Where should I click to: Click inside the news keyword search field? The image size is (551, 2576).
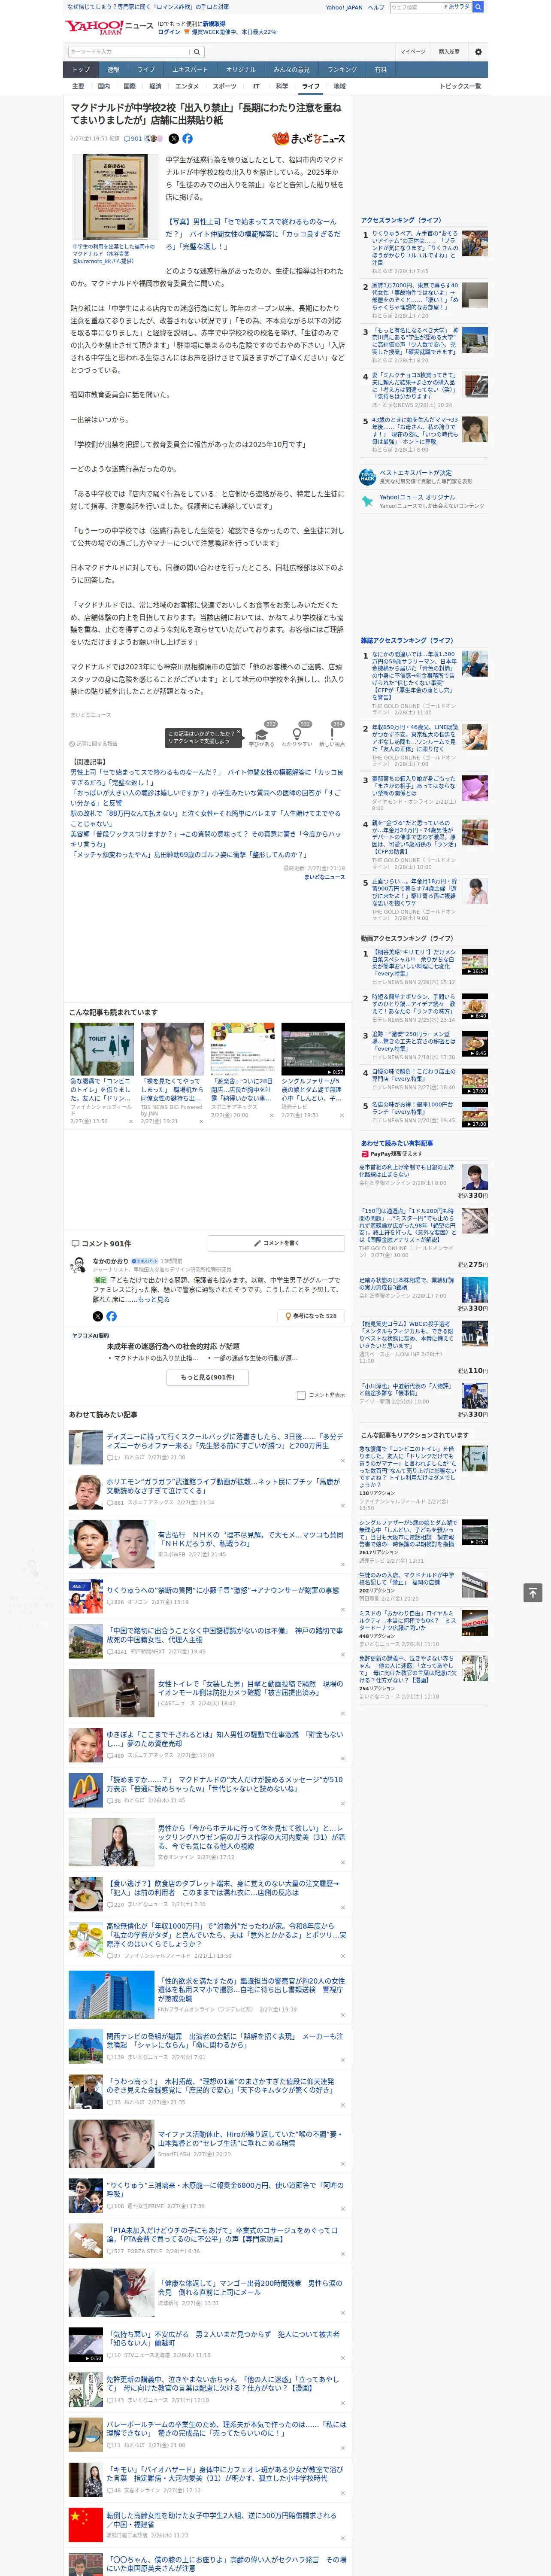point(129,51)
